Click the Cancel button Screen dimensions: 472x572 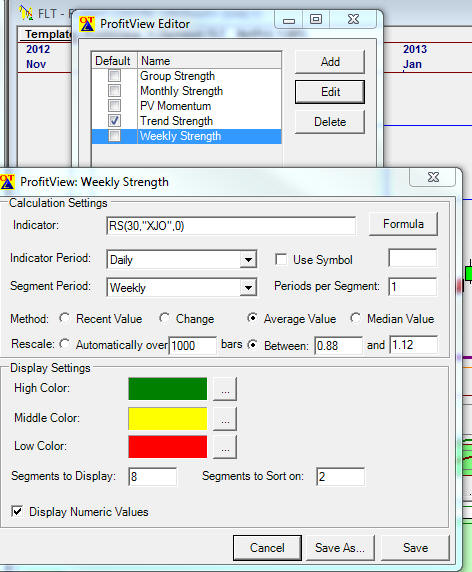[x=267, y=548]
